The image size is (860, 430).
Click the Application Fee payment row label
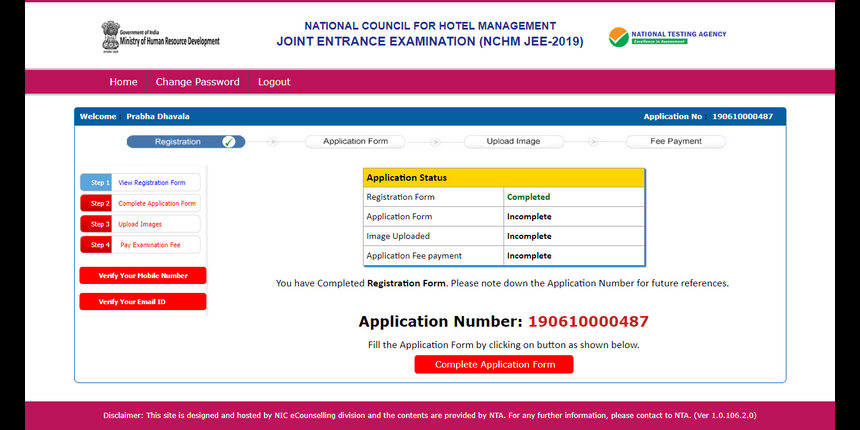point(414,256)
